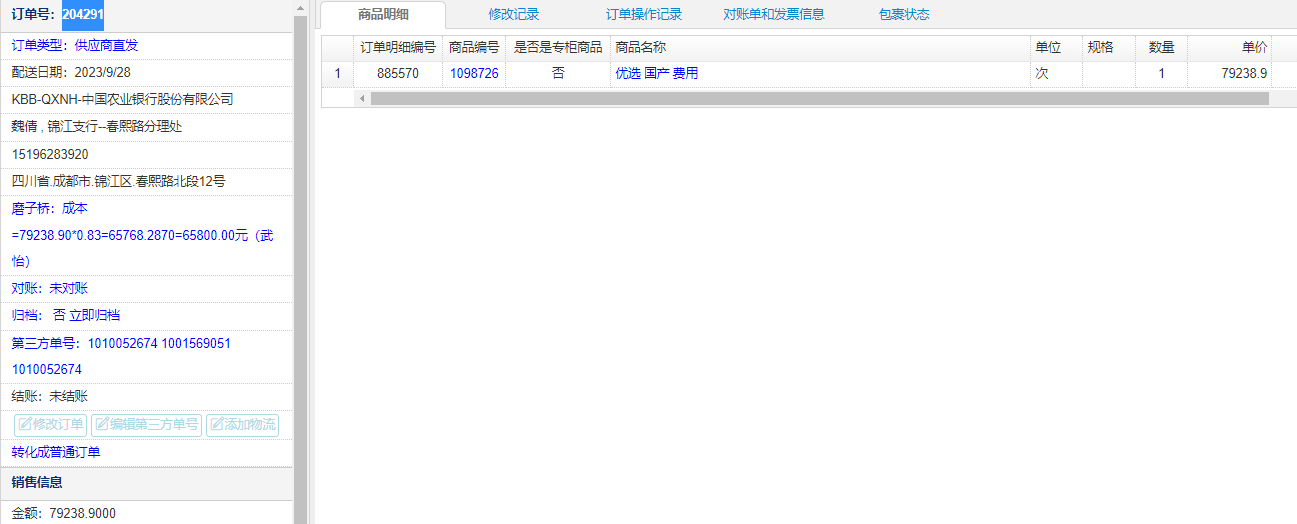Click the 对账:未对账 status
This screenshot has height=524, width=1297.
(x=50, y=288)
